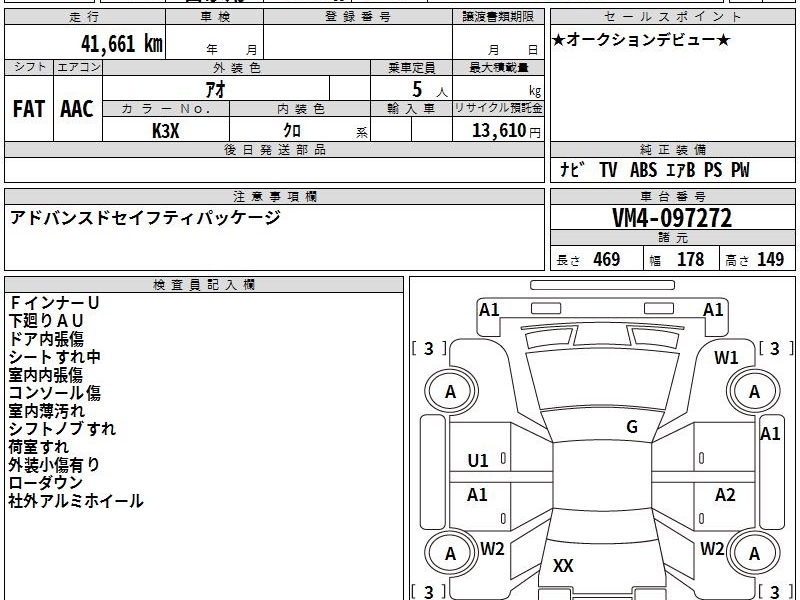Select the リサイクル預託金 header cell
The height and width of the screenshot is (600, 800).
498,108
